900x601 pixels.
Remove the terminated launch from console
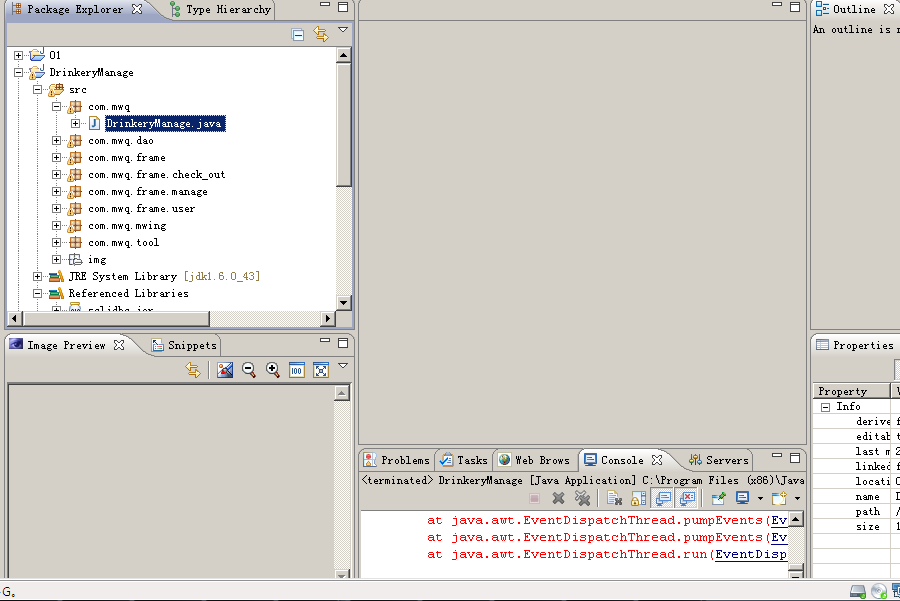pos(558,499)
